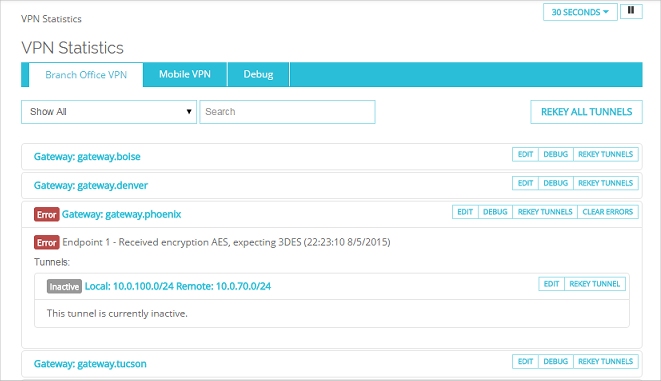This screenshot has width=661, height=381.
Task: Debug the gateway.tucson gateway
Action: click(556, 361)
